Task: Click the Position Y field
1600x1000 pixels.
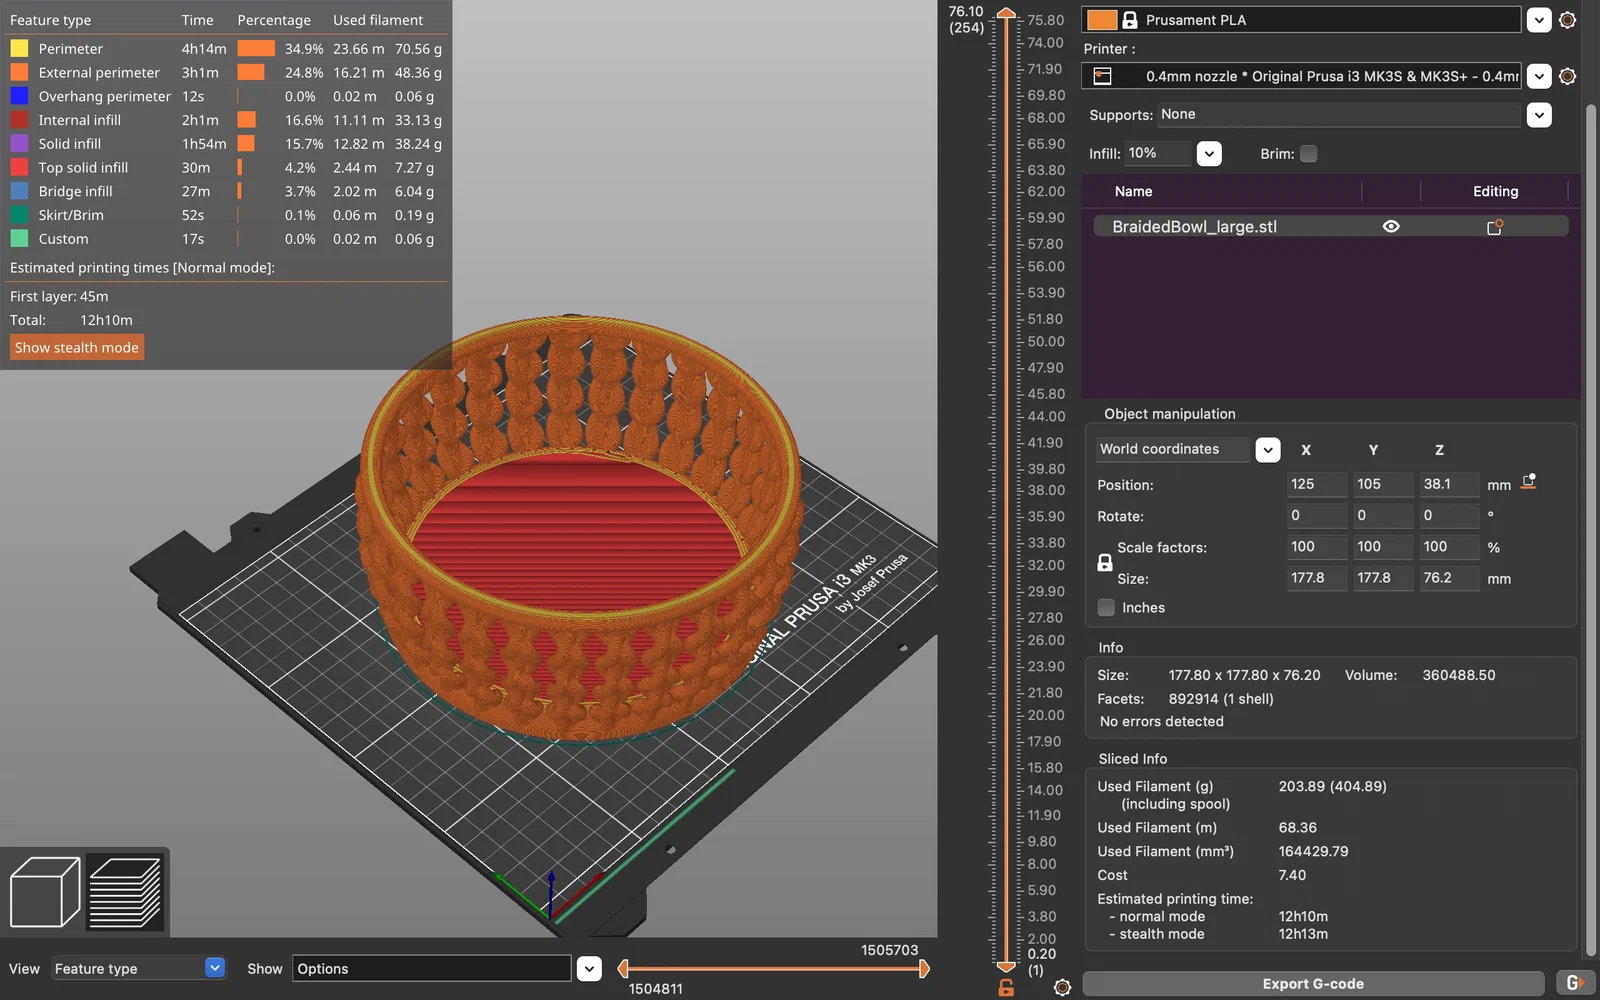Action: click(x=1383, y=484)
